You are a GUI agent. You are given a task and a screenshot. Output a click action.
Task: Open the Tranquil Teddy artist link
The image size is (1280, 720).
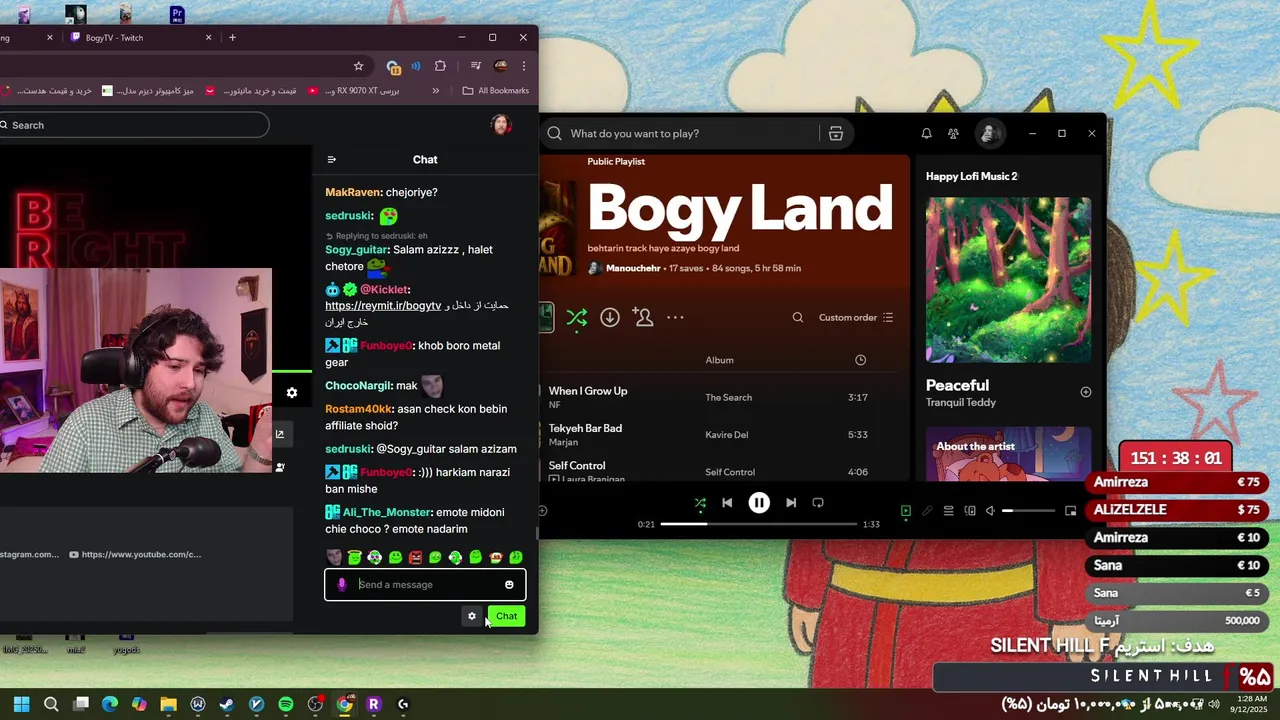[961, 402]
